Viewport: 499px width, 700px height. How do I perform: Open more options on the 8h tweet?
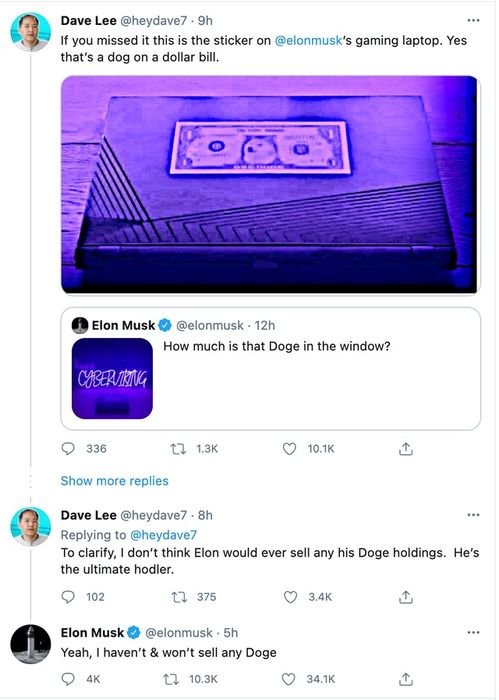[x=473, y=515]
